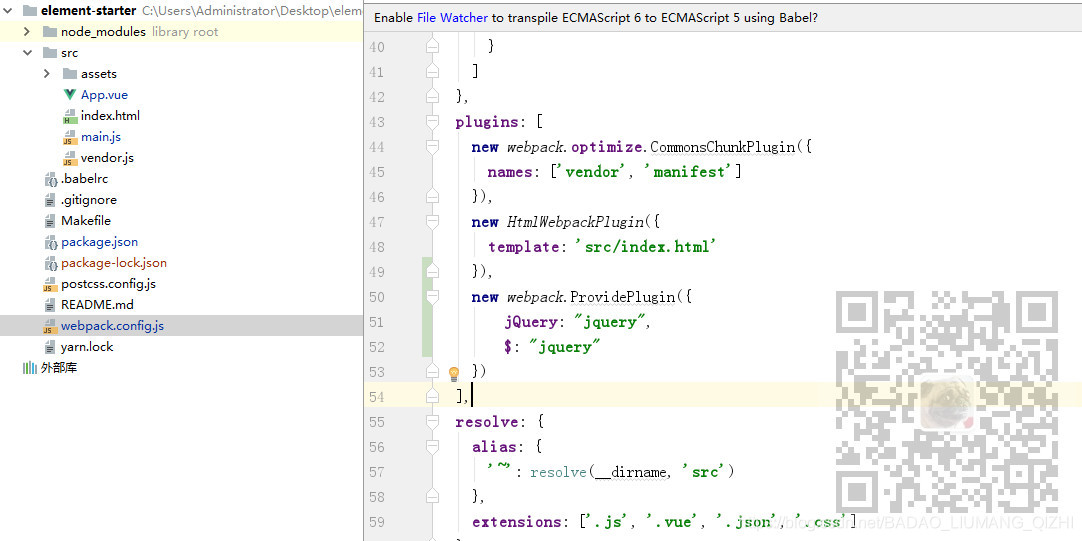
Task: Click the yarn.lock file icon
Action: (x=50, y=347)
